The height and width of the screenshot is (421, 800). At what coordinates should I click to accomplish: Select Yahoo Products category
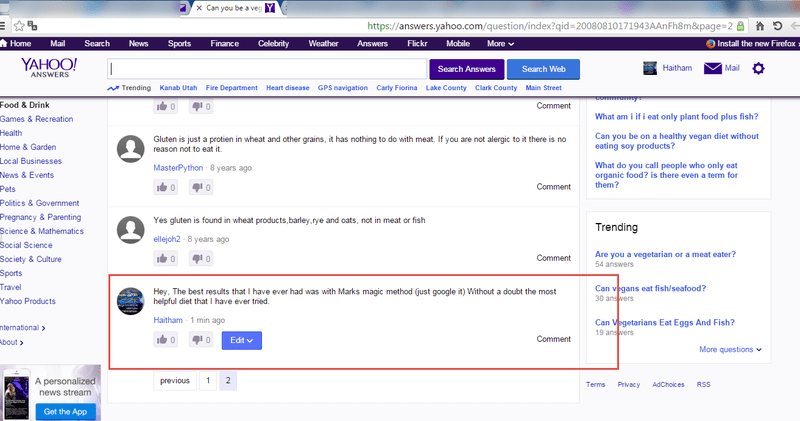tap(28, 301)
